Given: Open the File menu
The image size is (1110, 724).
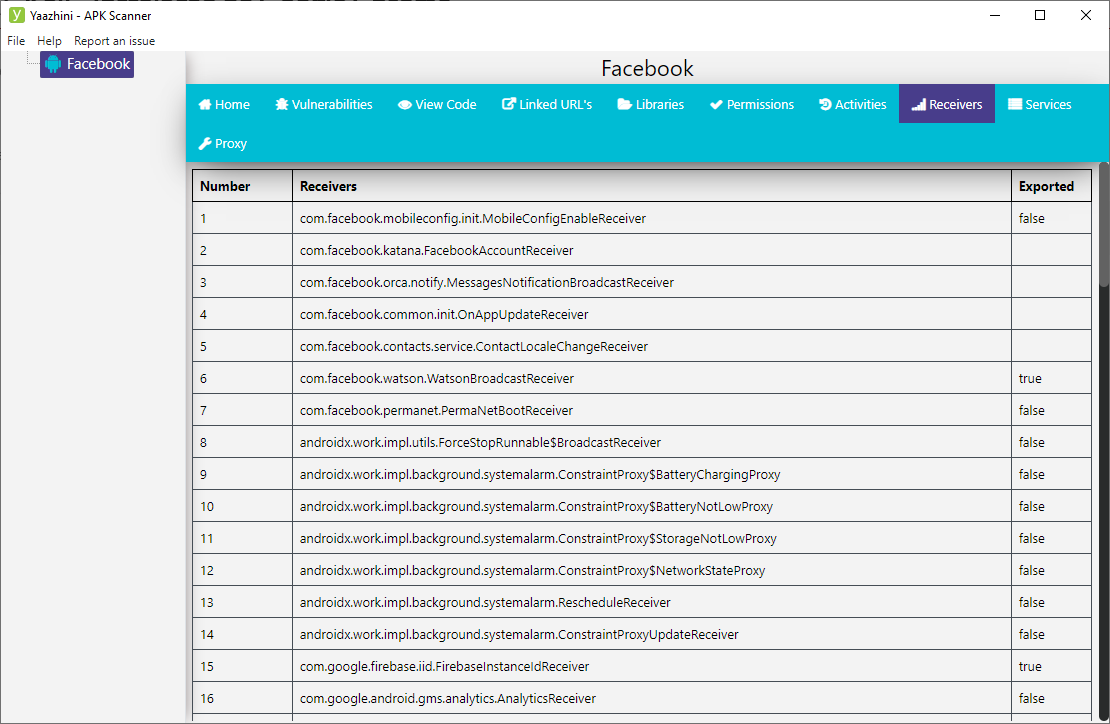Looking at the screenshot, I should (16, 41).
